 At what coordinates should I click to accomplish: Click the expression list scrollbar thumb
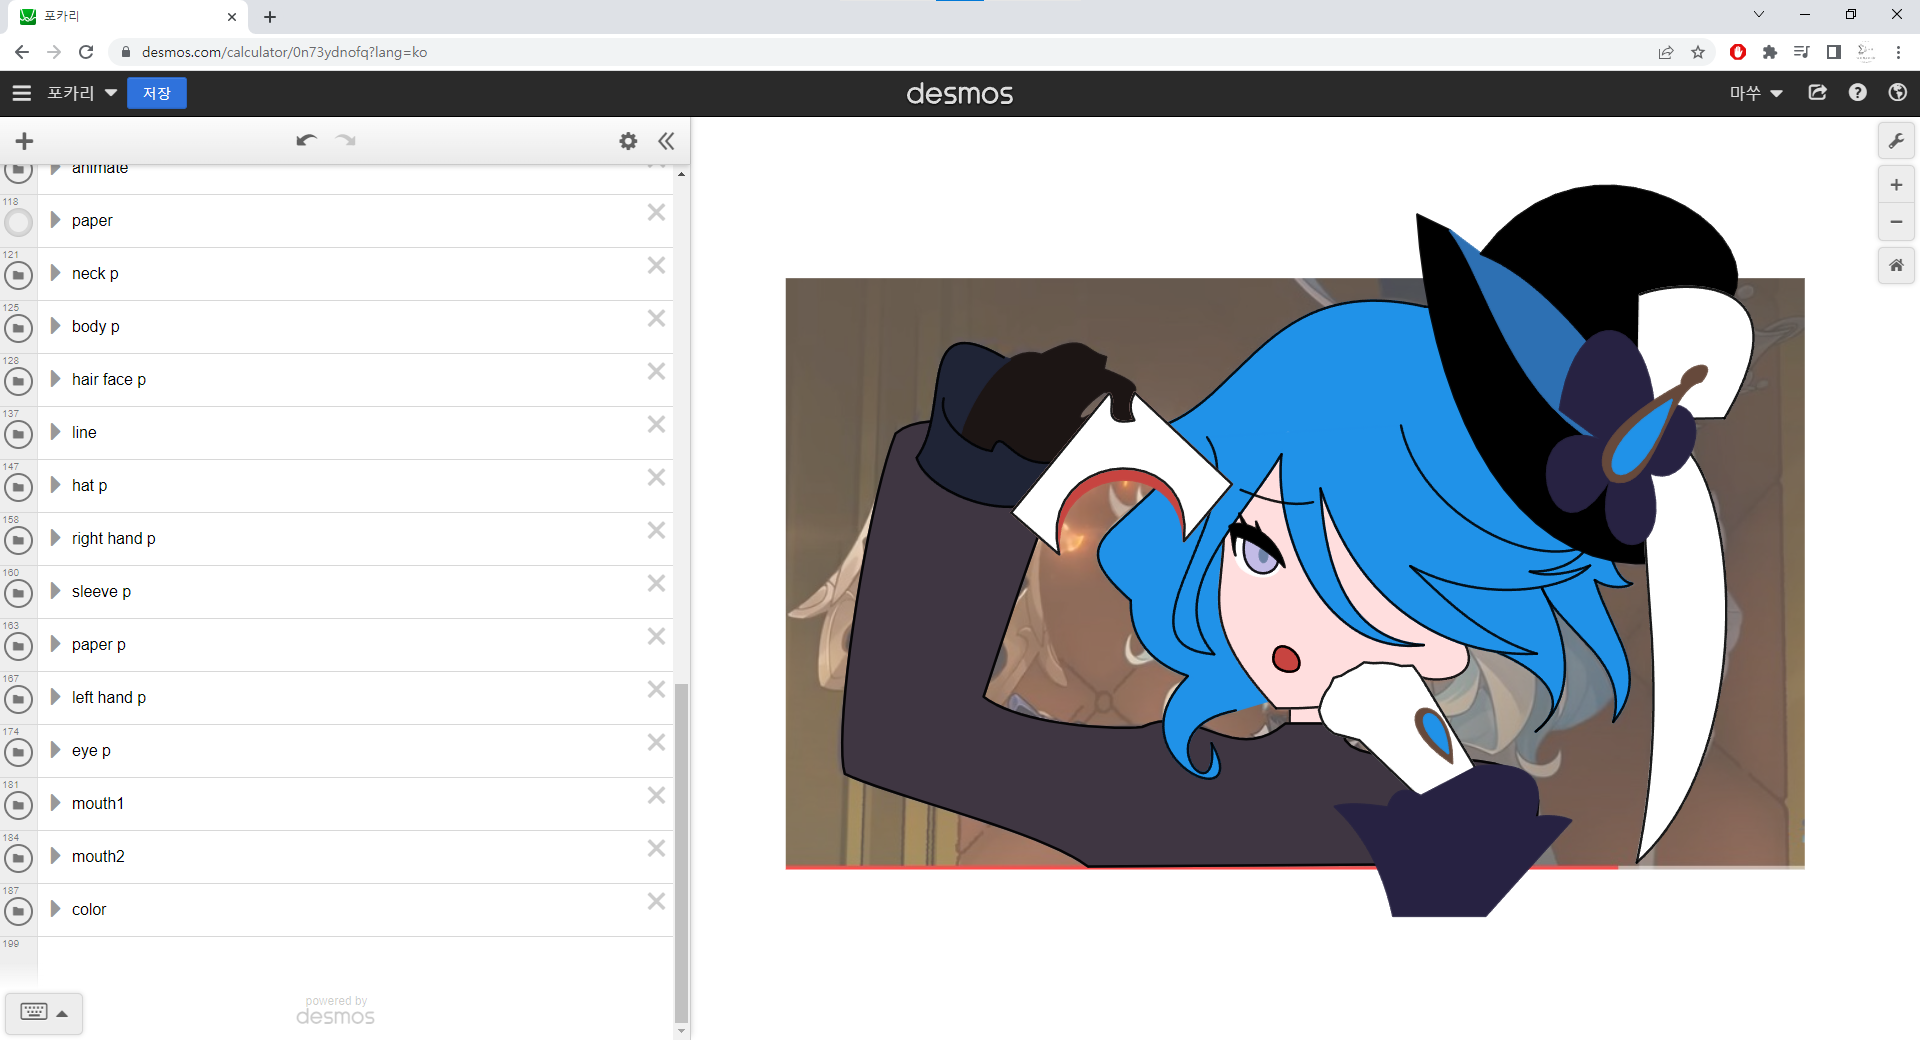[681, 852]
